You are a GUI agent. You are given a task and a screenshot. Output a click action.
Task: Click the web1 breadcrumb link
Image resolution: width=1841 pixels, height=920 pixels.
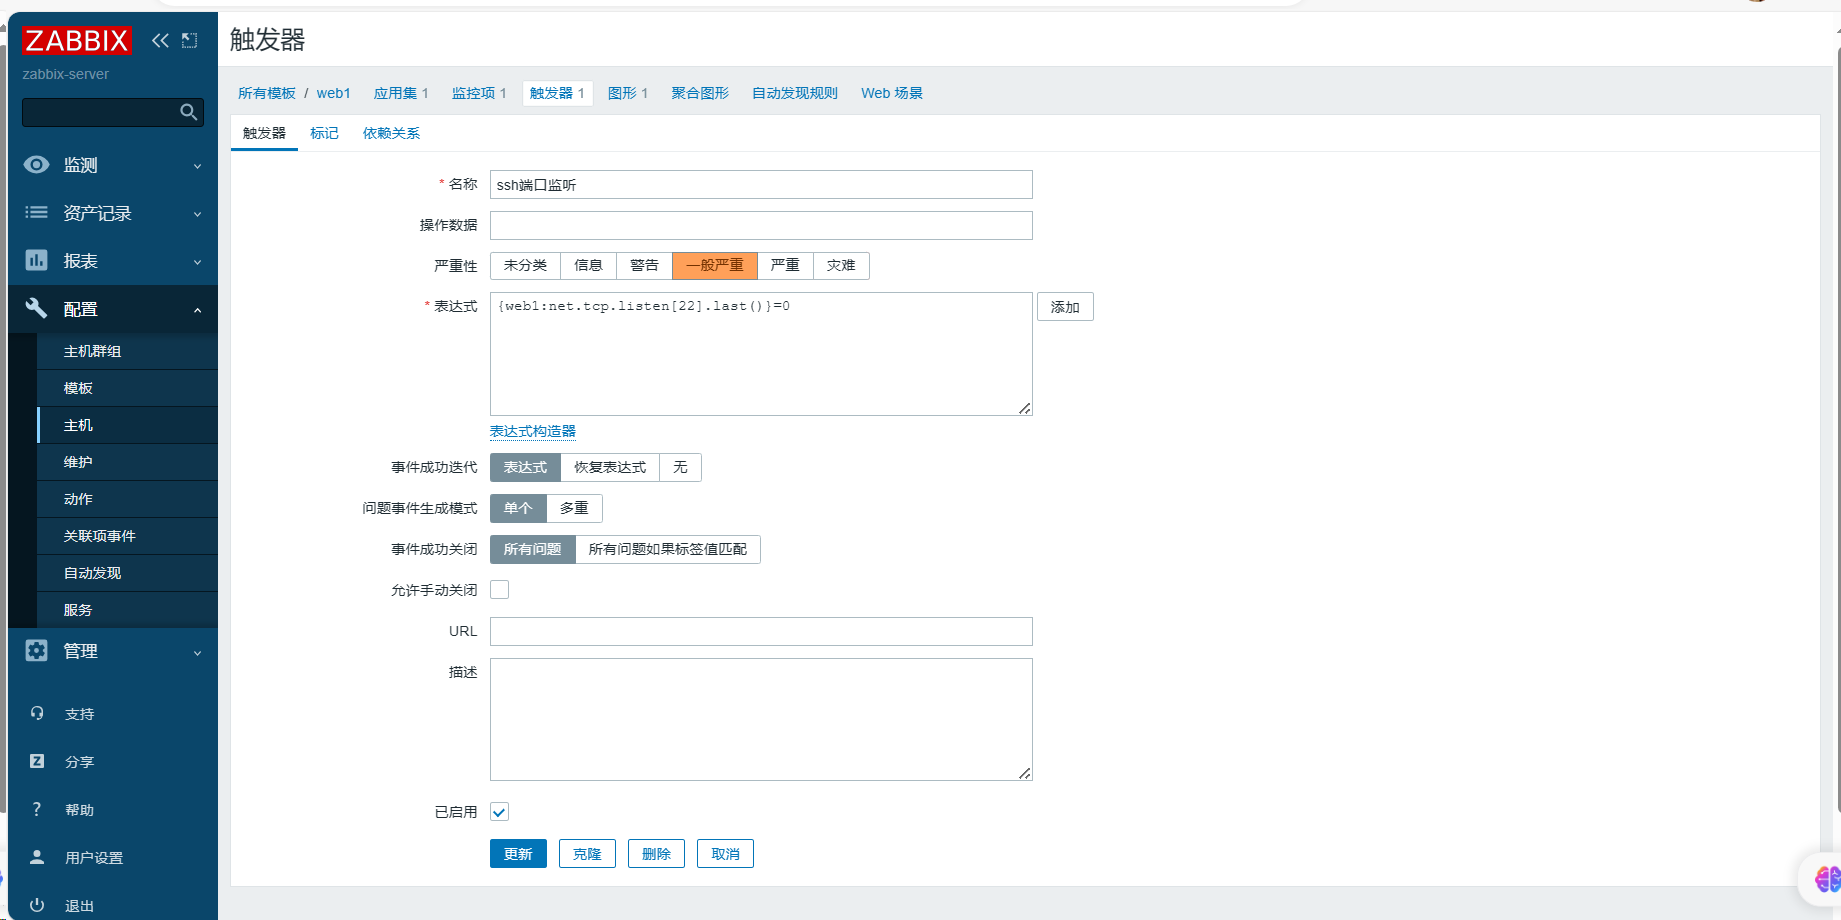333,93
